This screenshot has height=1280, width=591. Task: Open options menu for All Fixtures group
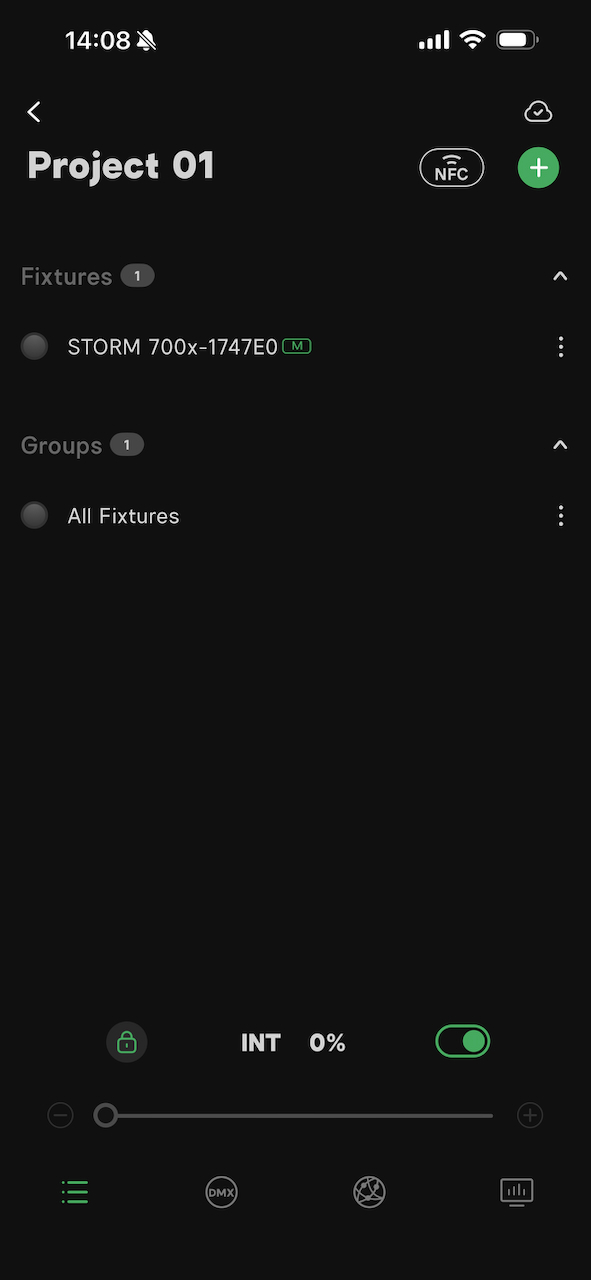click(561, 515)
